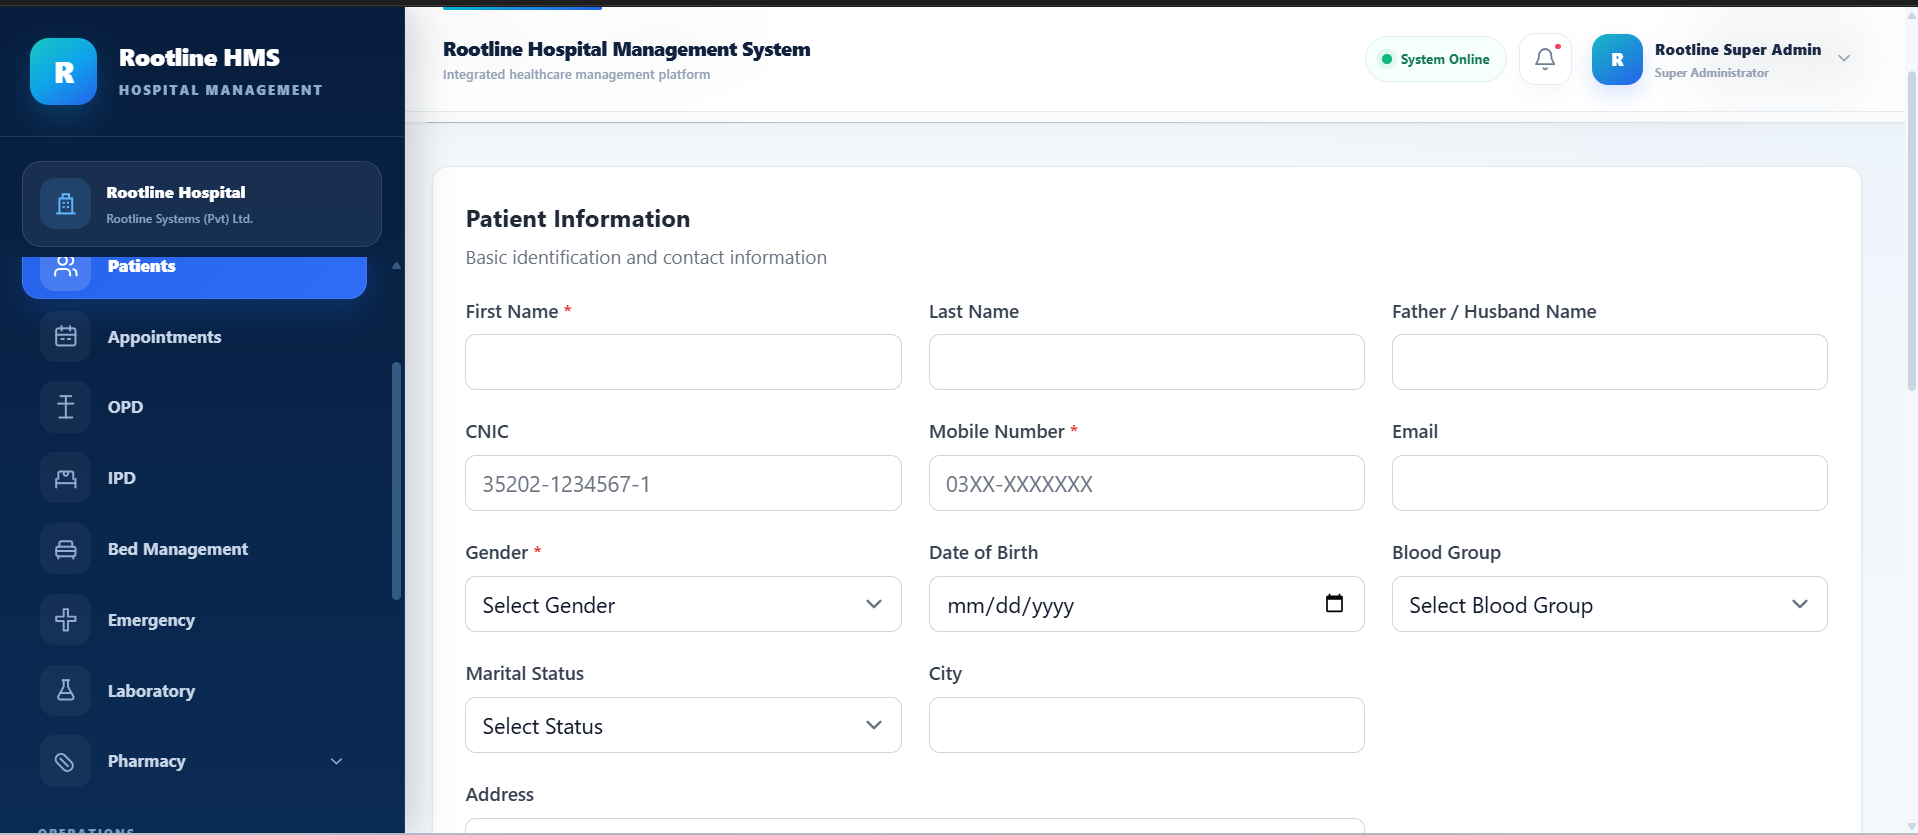1918x835 pixels.
Task: Click the Appointments calendar icon in sidebar
Action: point(66,337)
